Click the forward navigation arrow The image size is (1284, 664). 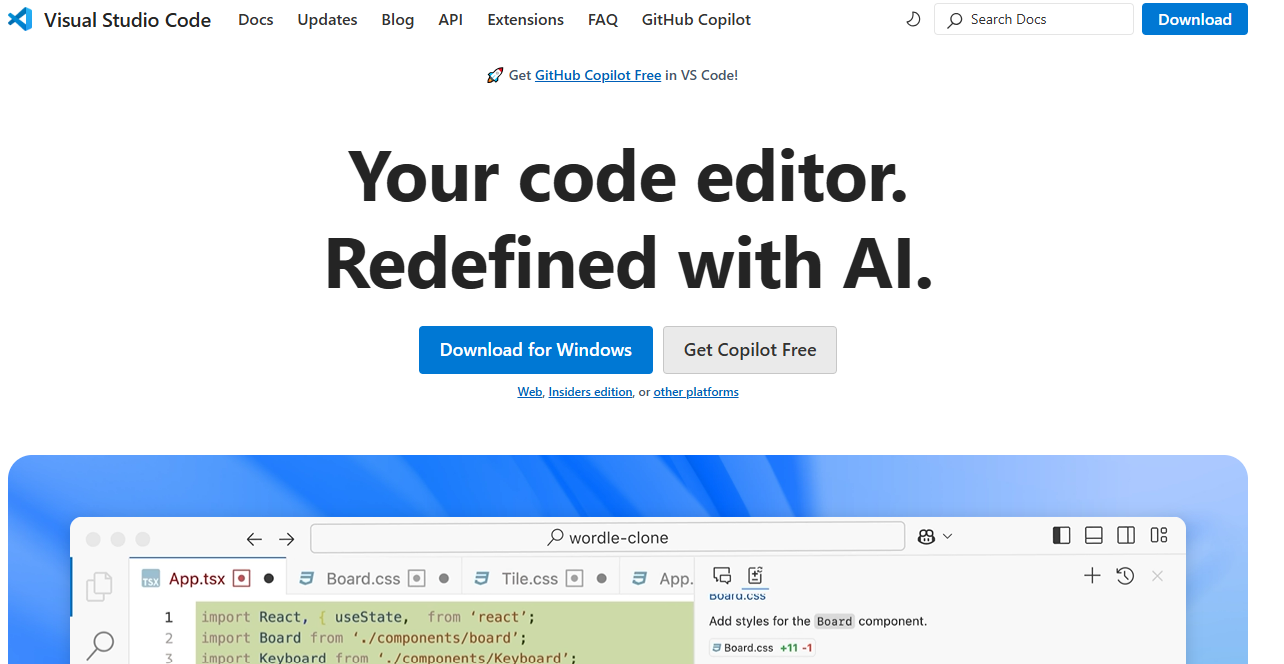(287, 538)
